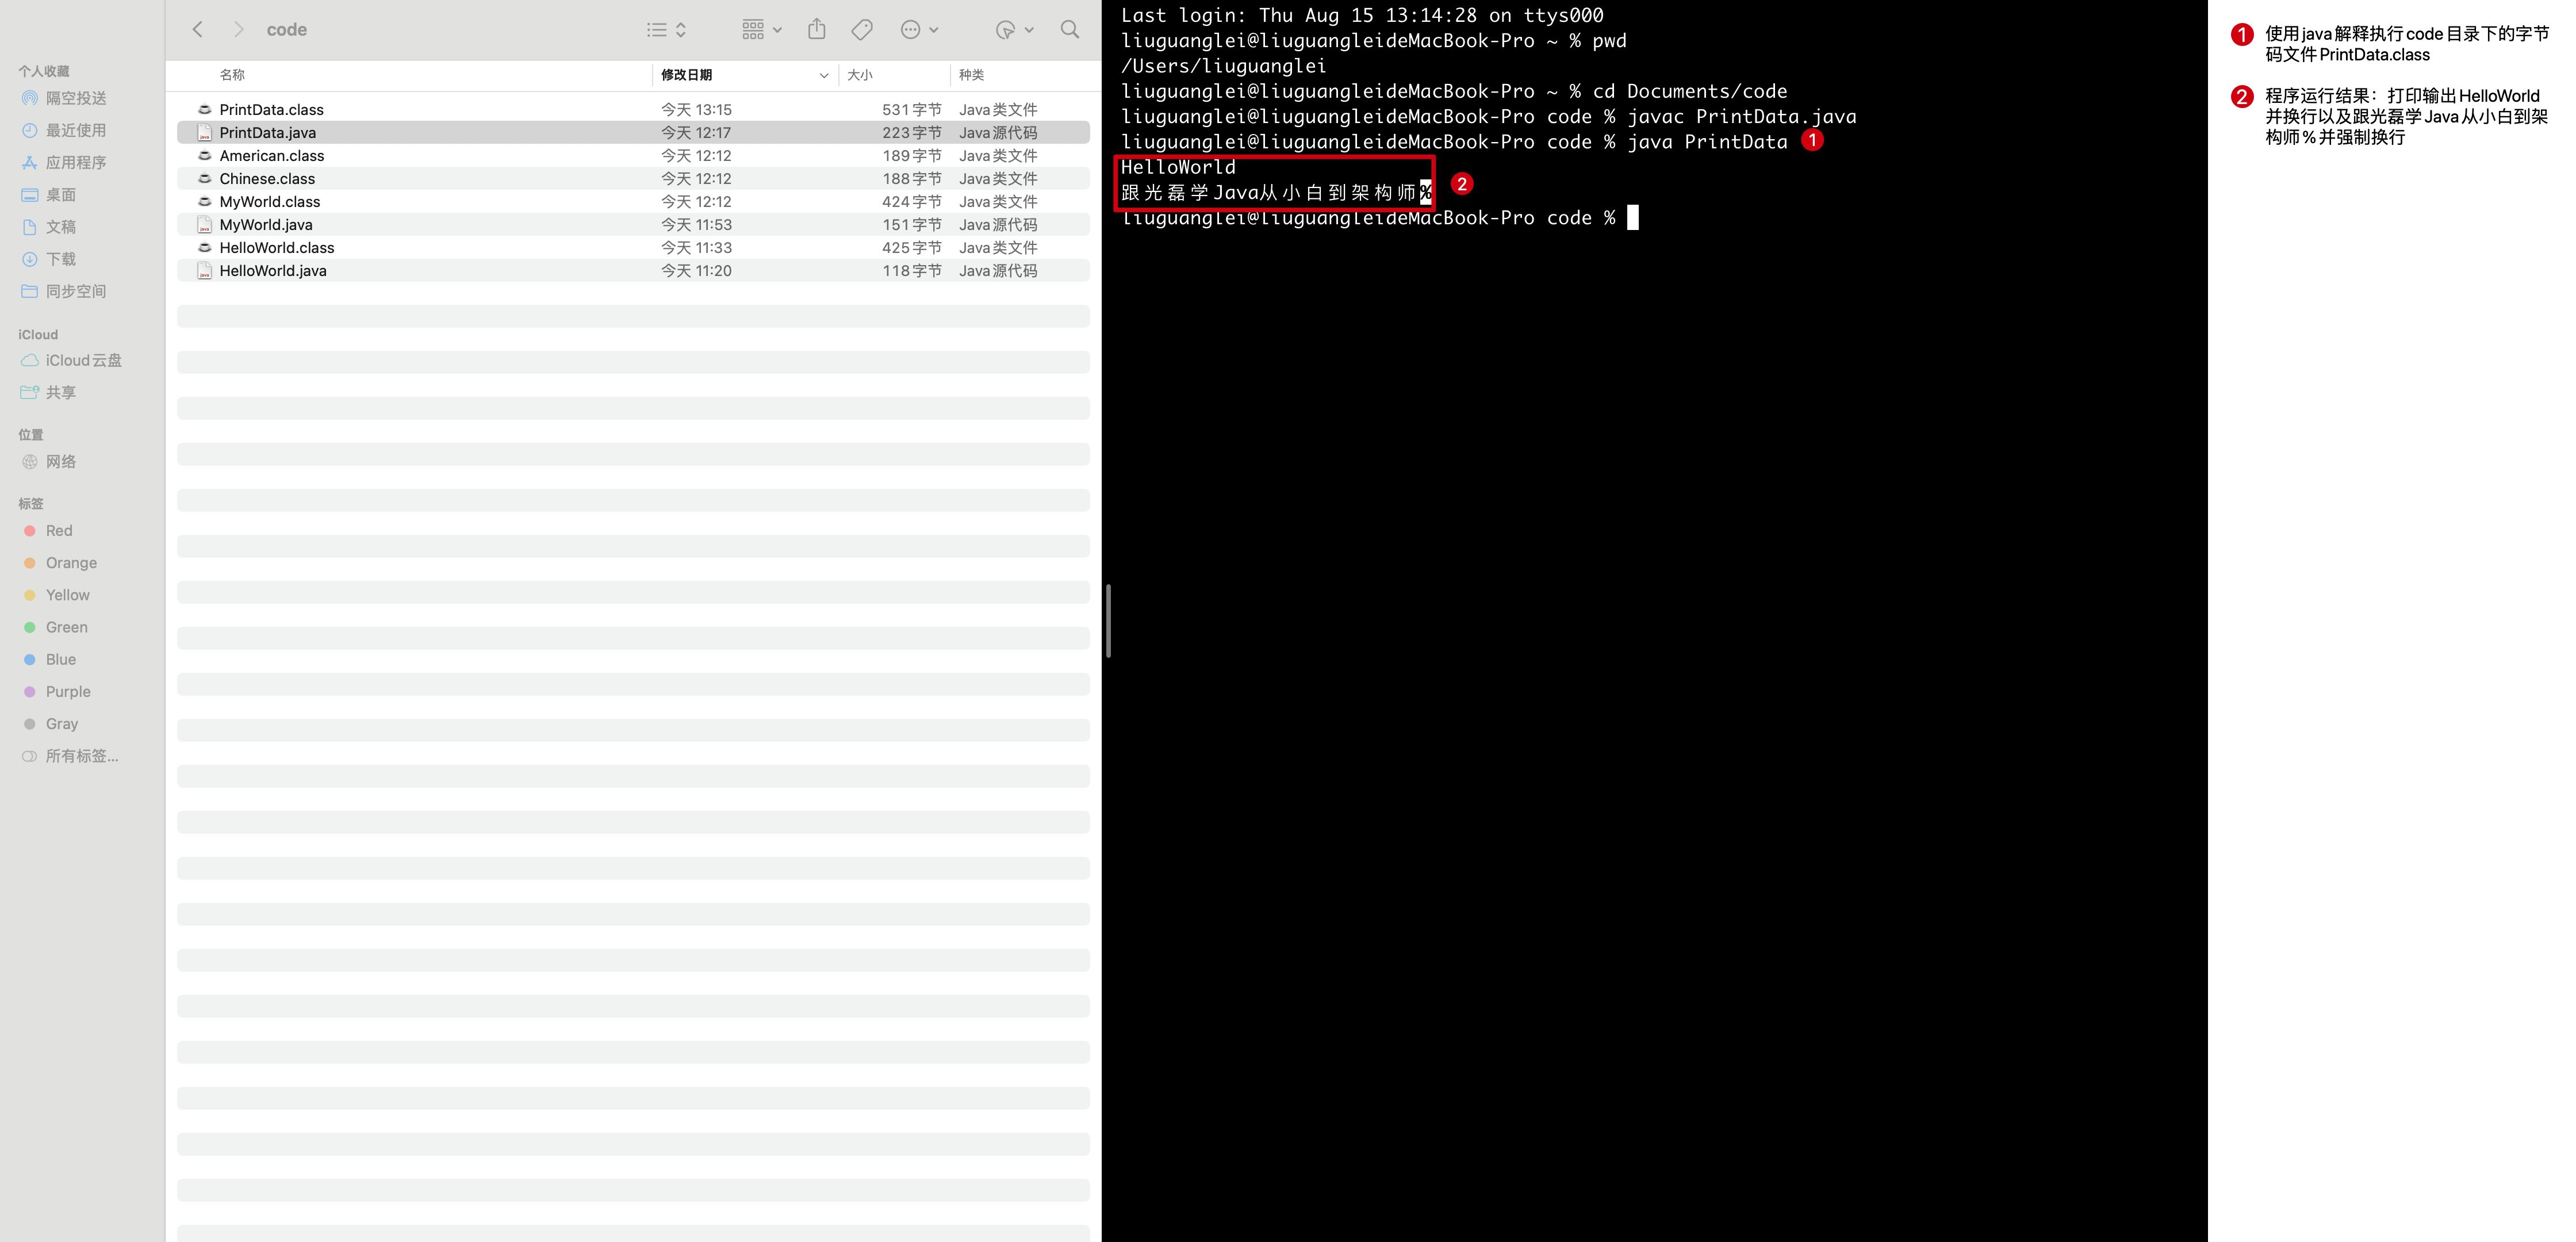Viewport: 2576px width, 1242px height.
Task: Open the list view switcher dropdown
Action: pos(666,30)
